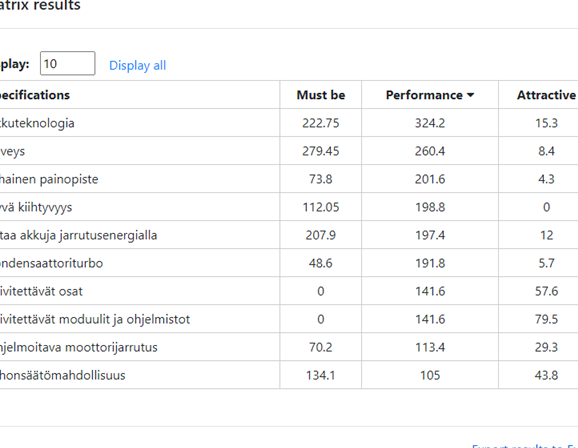This screenshot has width=578, height=448.
Task: Click the moduulit ja ohjelmistot row
Action: click(289, 319)
